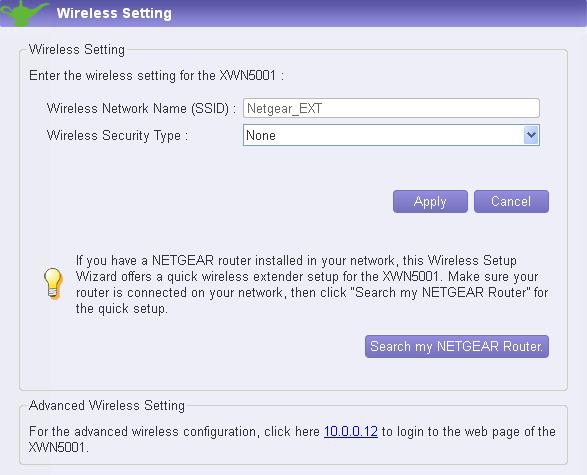Click the Wireless Setting header title text
Viewport: 587px width, 475px height.
114,13
